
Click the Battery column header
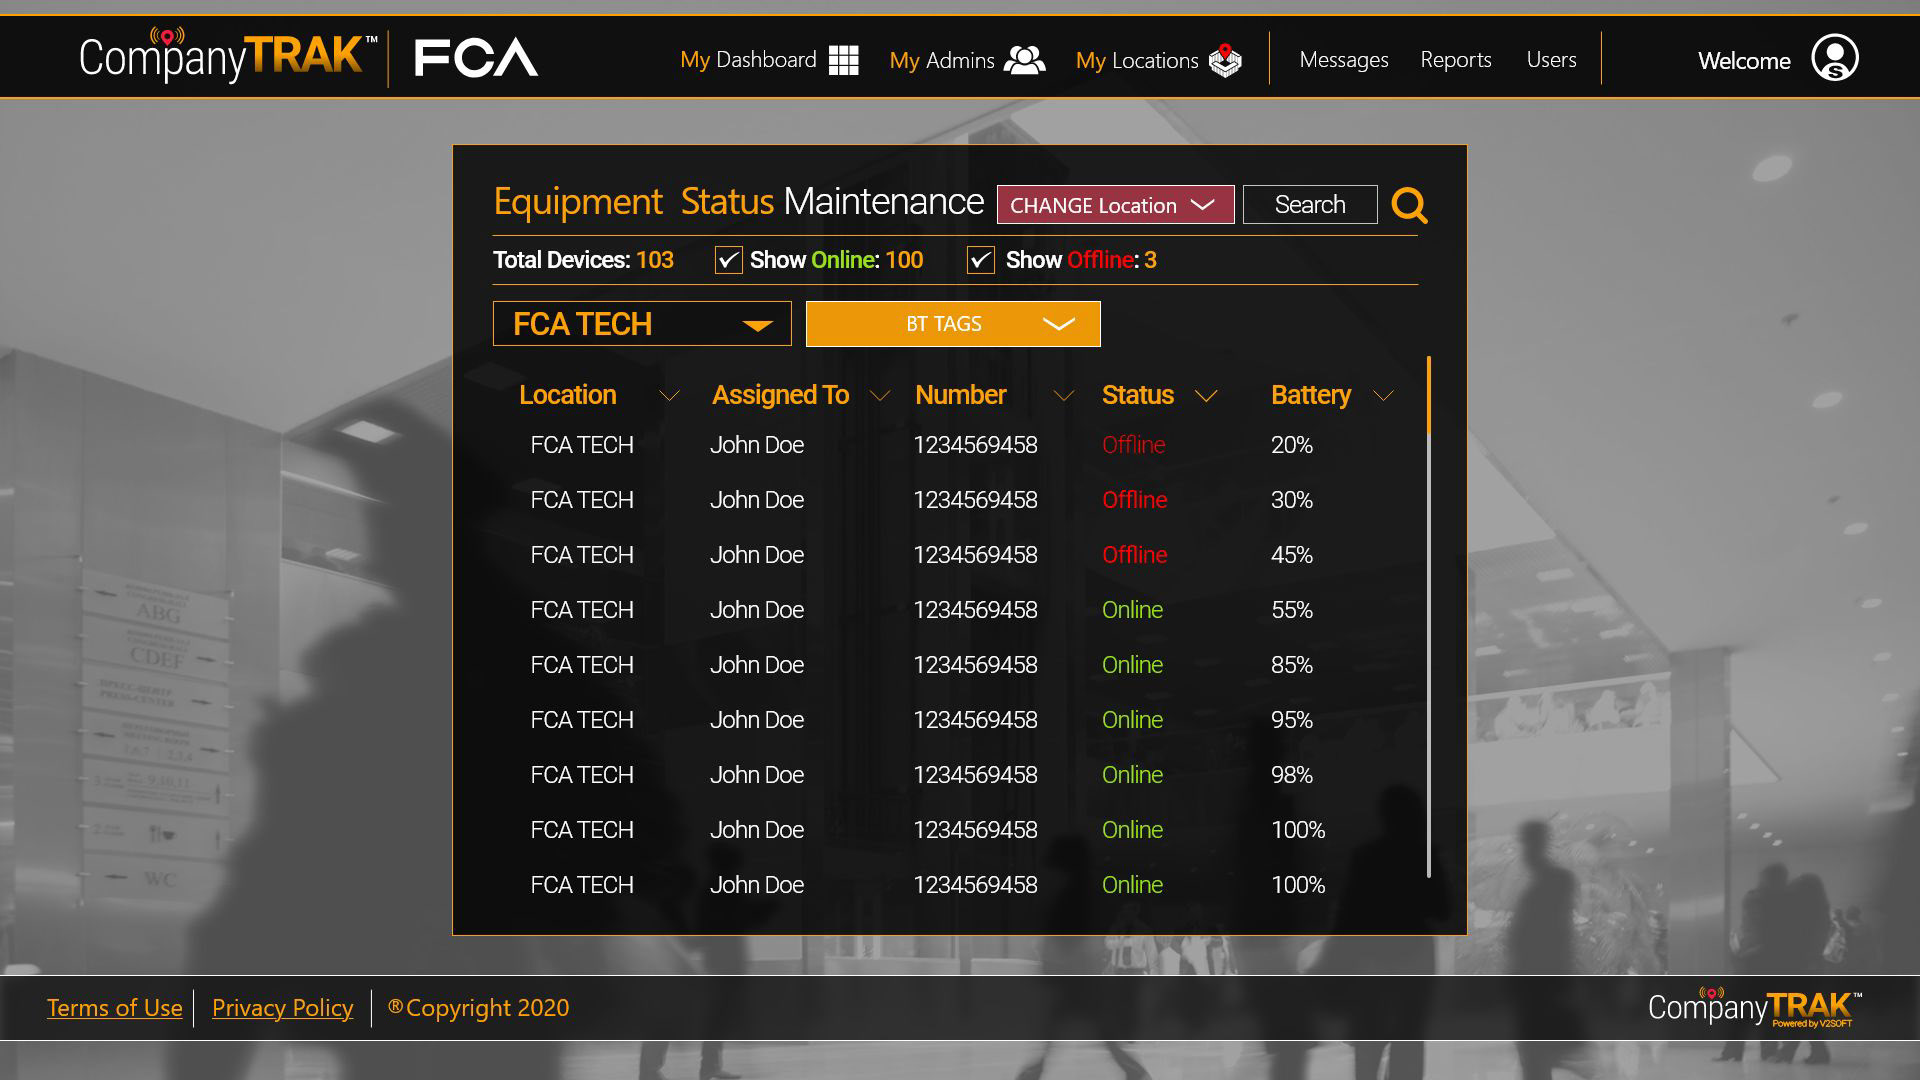1310,395
